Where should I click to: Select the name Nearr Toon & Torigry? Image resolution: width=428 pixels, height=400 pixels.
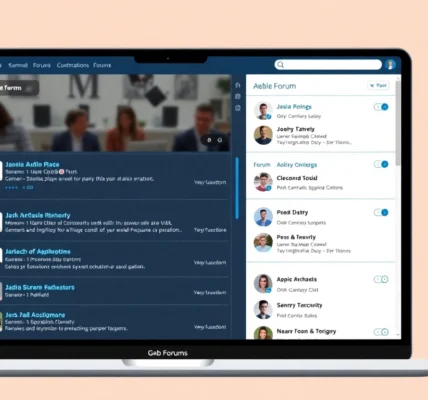point(306,331)
